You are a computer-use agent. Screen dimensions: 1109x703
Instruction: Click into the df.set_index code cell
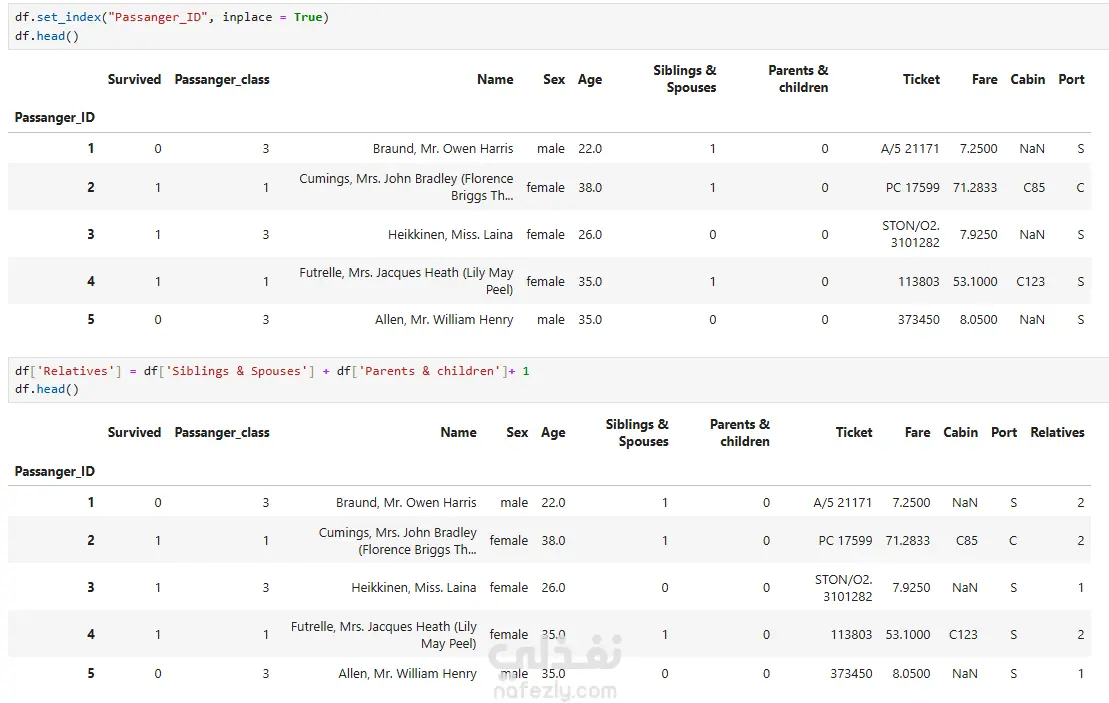[558, 26]
